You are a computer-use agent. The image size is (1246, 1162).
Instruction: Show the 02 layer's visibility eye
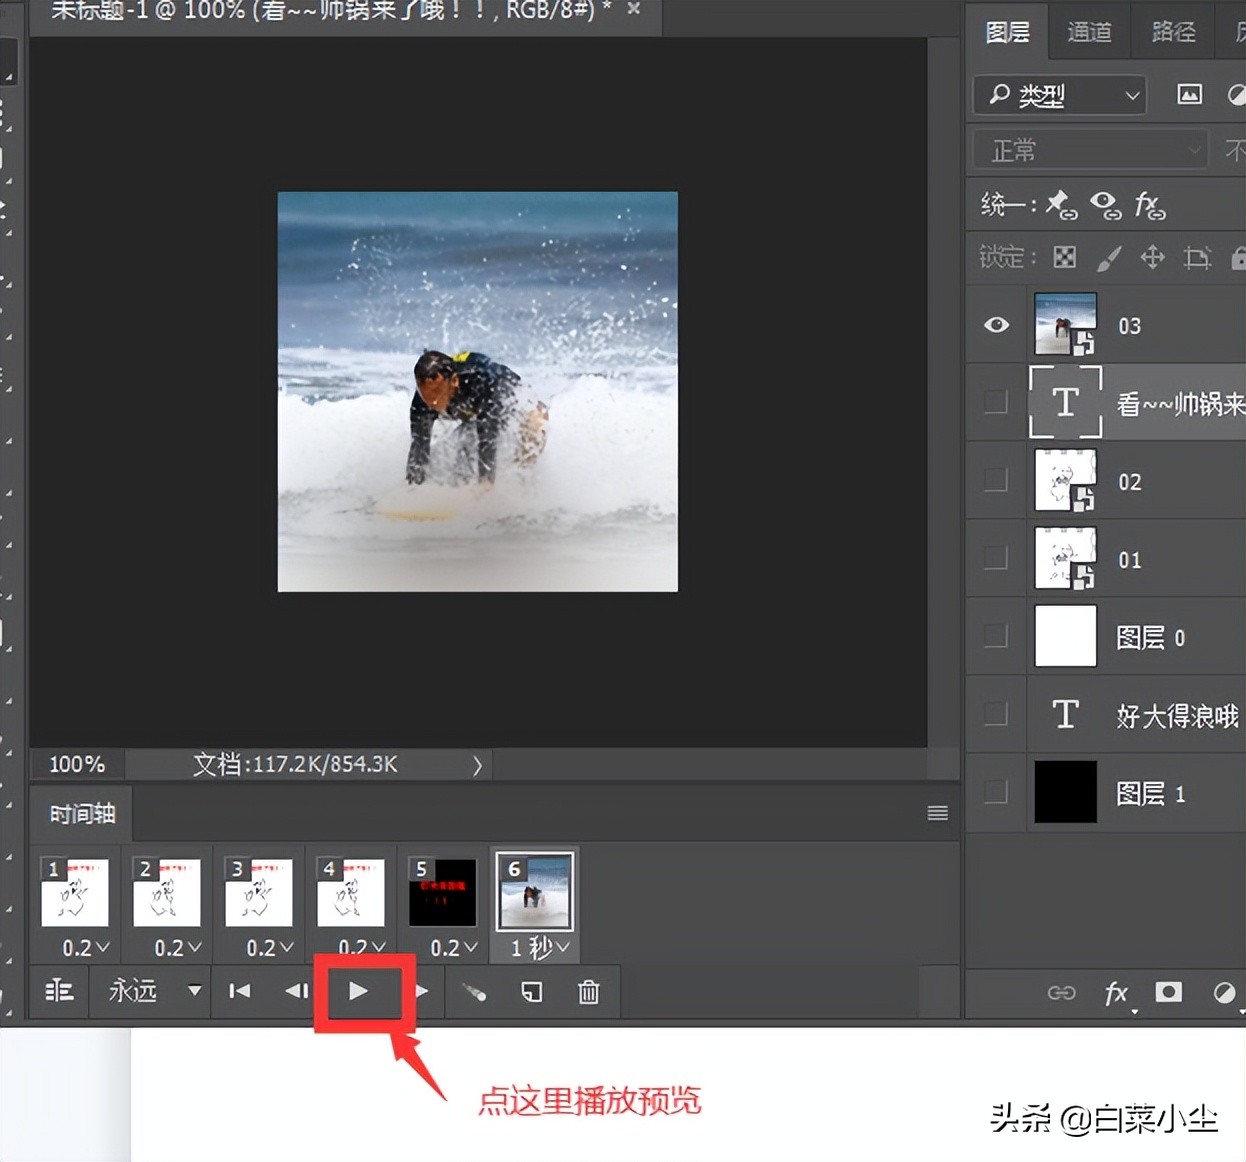pos(995,479)
